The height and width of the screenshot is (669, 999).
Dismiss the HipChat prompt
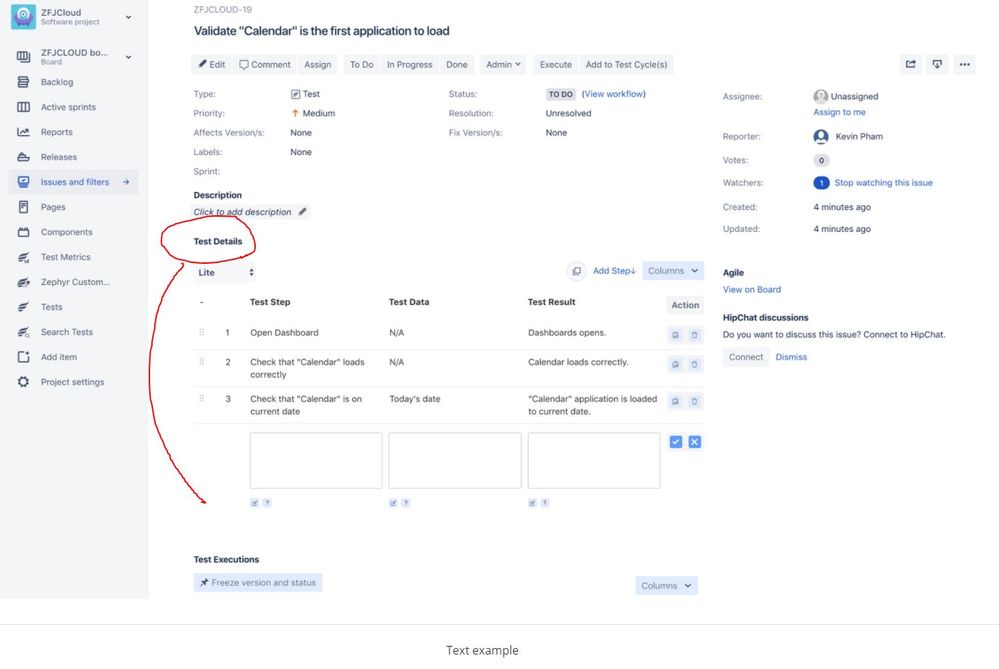click(791, 357)
